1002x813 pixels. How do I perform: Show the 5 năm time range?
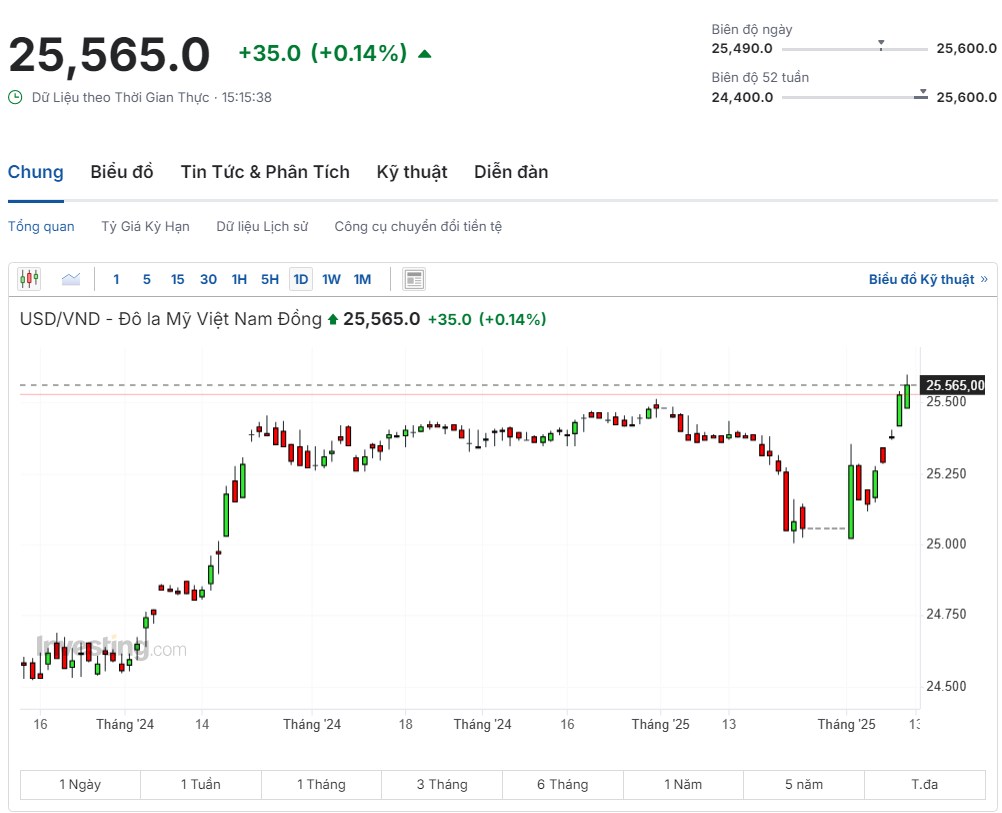tap(804, 784)
